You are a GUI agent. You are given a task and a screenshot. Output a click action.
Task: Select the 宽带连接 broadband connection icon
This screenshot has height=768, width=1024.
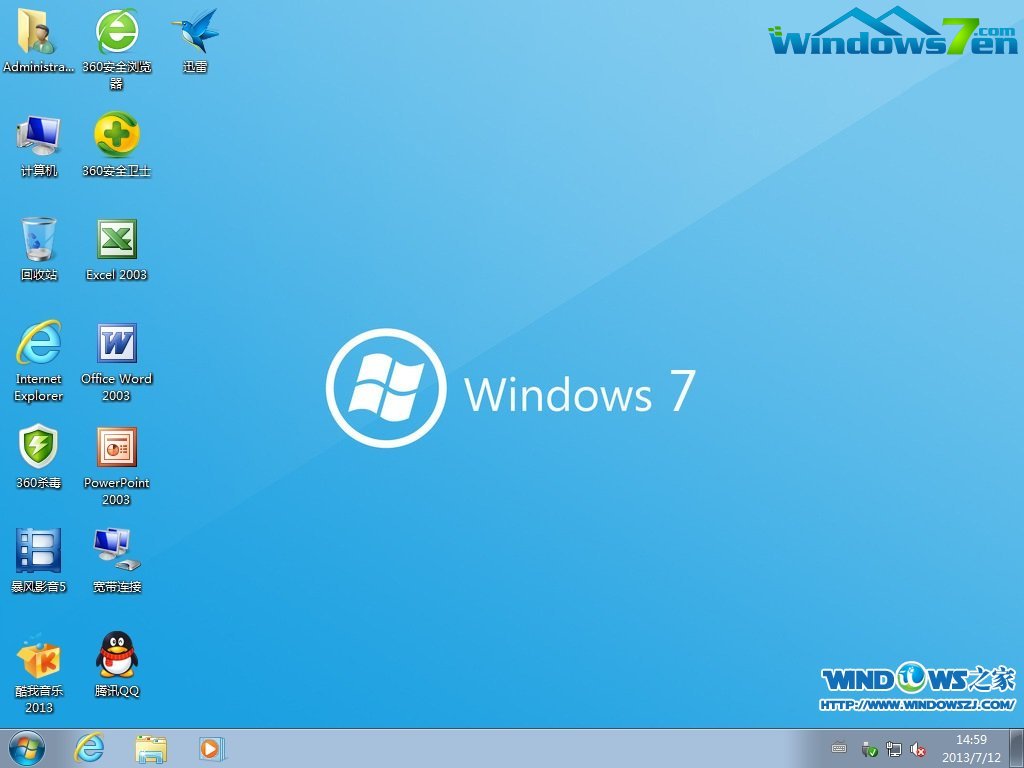tap(116, 551)
